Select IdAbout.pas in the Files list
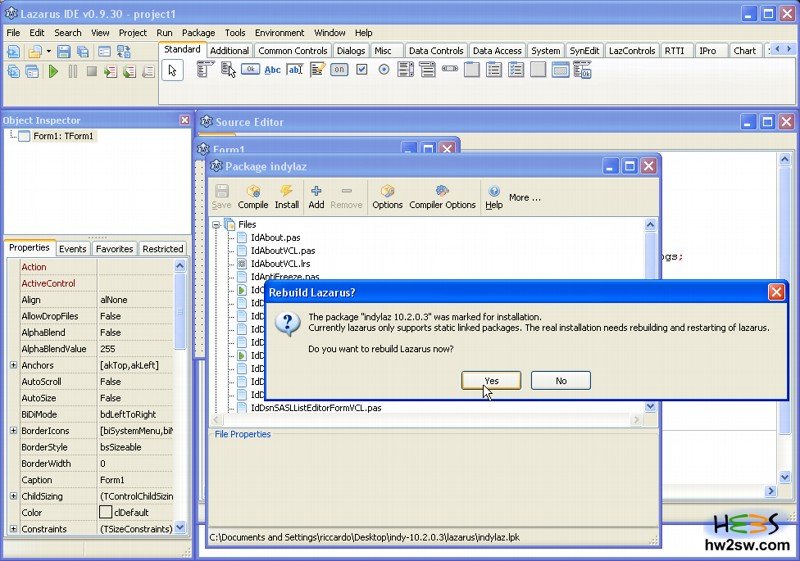This screenshot has height=561, width=800. pyautogui.click(x=275, y=237)
